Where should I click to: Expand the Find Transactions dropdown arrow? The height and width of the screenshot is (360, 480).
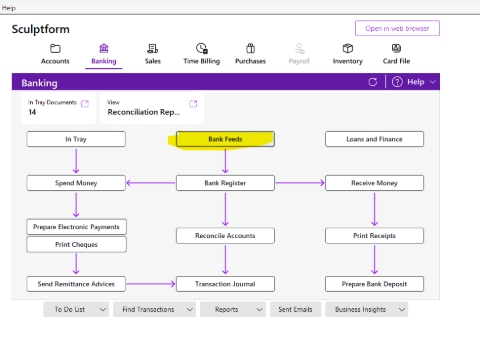click(x=190, y=310)
